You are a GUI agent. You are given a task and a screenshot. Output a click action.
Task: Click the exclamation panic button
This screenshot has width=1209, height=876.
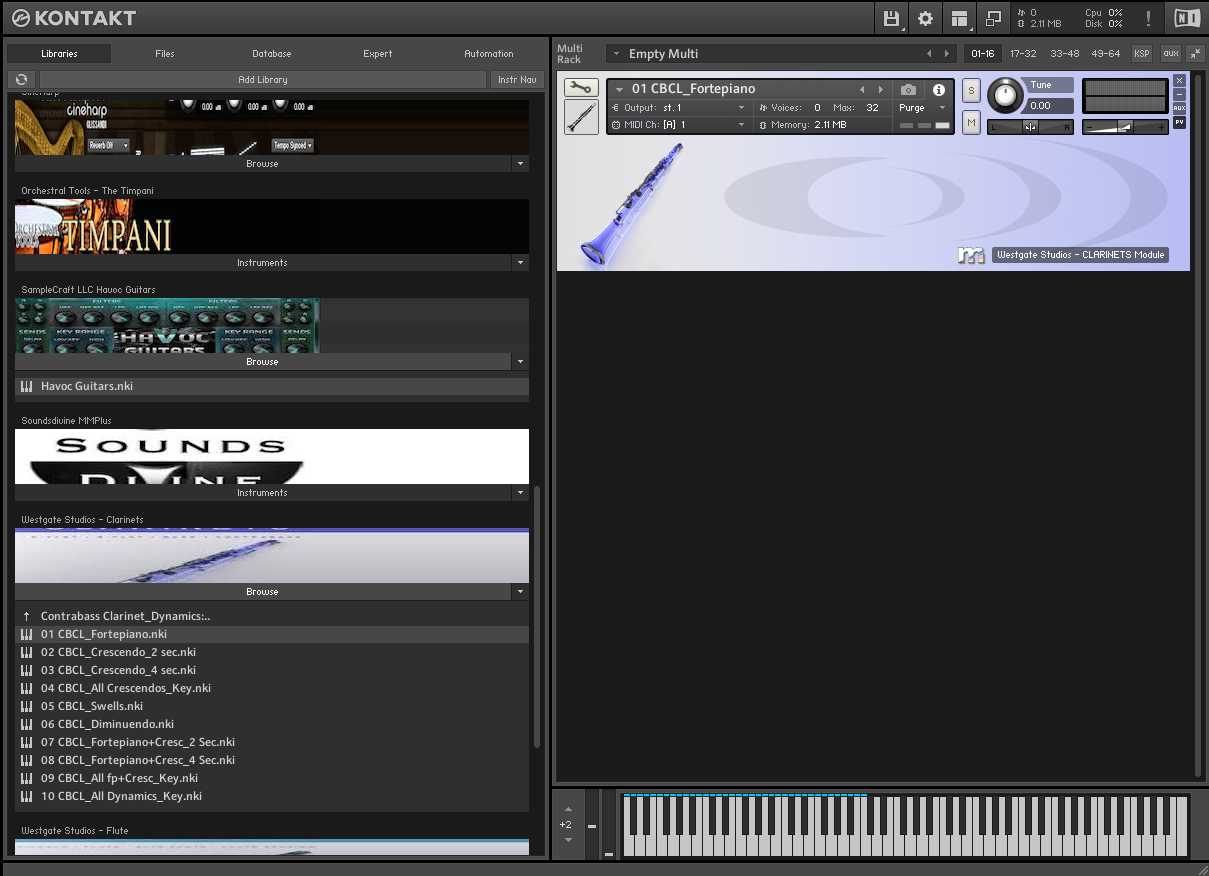[x=1148, y=18]
